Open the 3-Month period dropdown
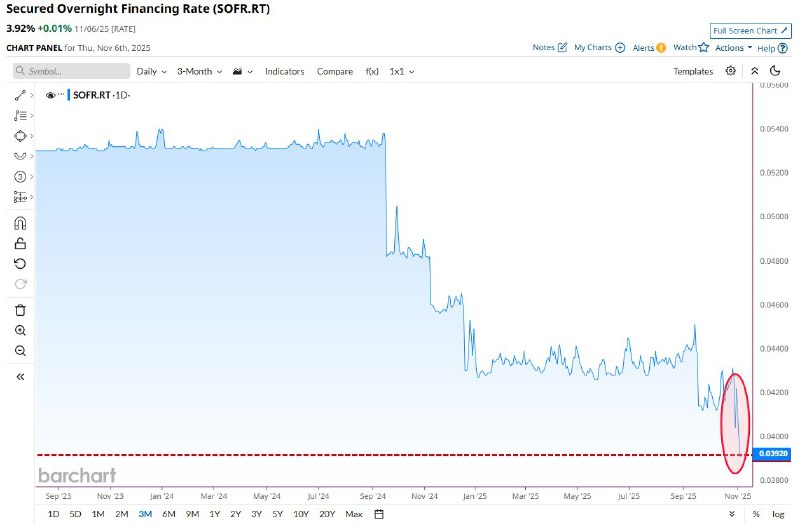800x528 pixels. [199, 71]
